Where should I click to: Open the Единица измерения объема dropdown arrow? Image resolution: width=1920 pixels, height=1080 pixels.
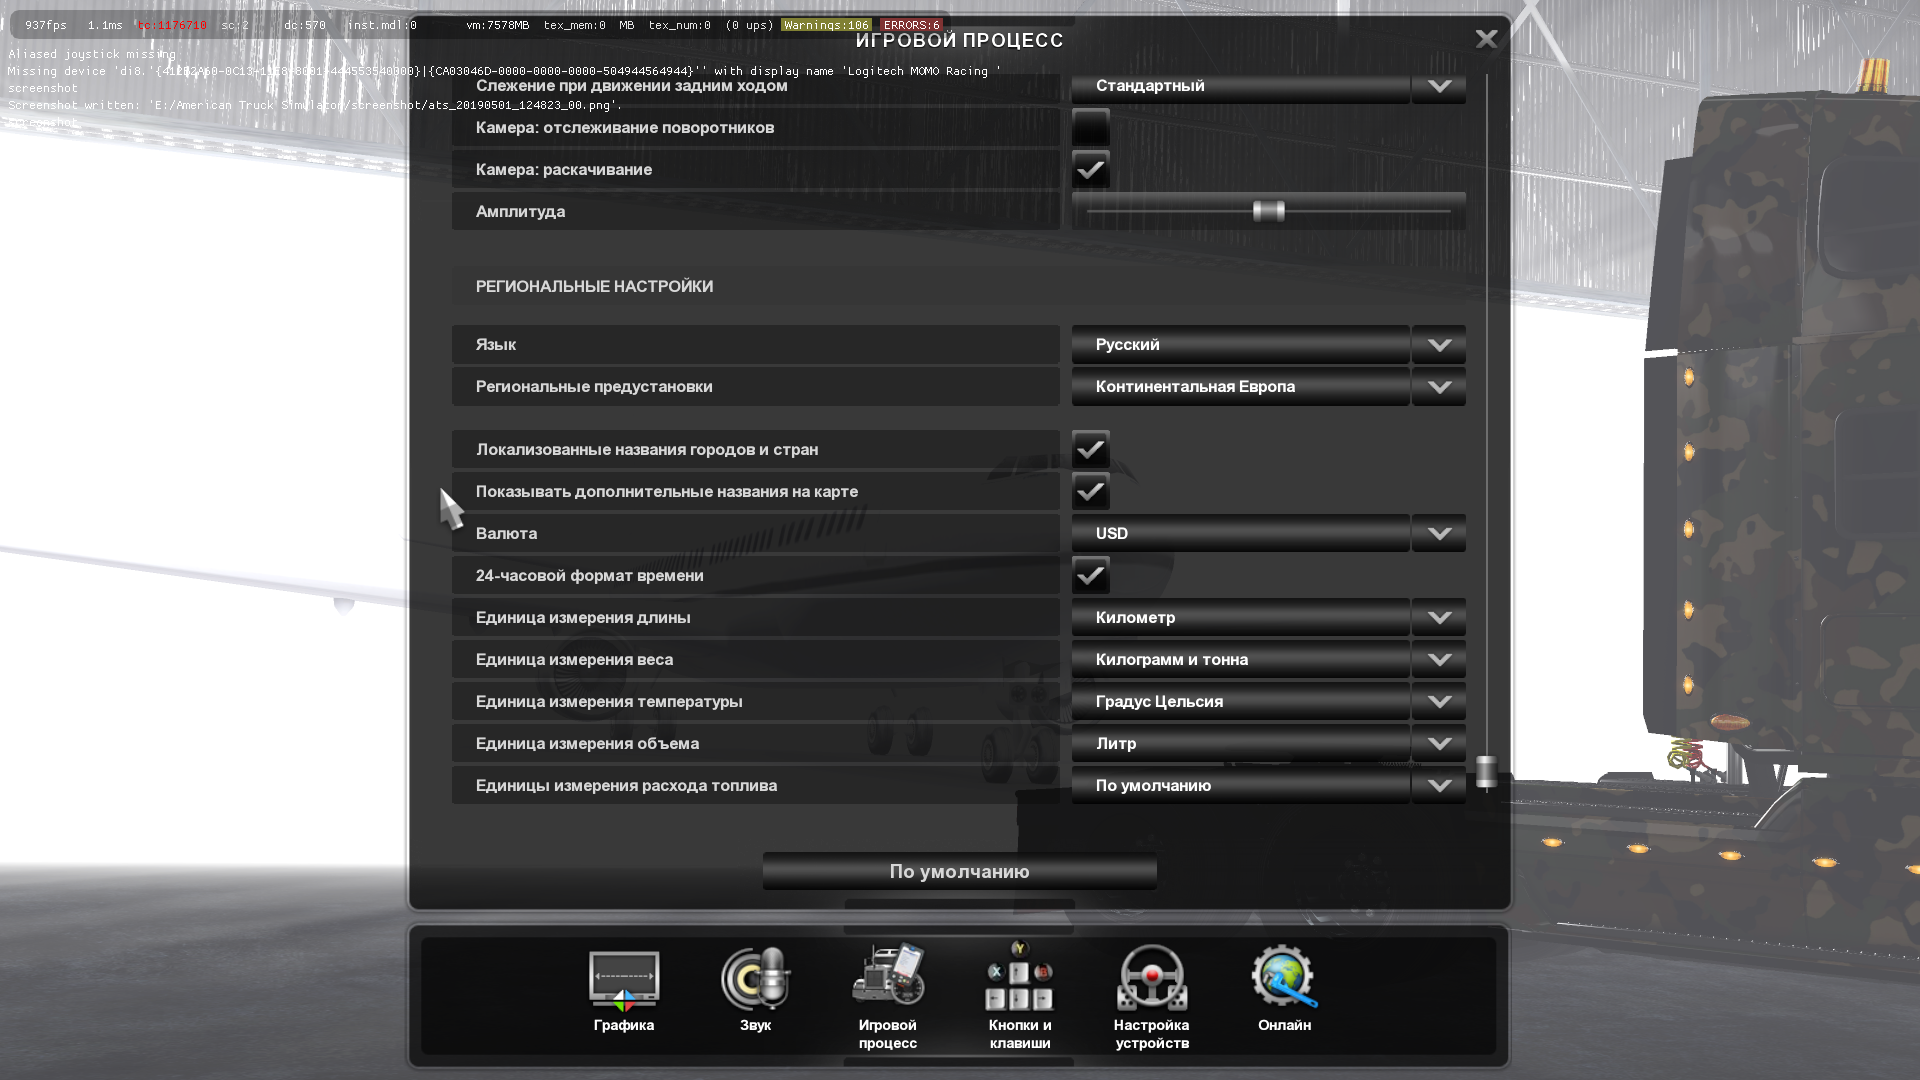1439,744
